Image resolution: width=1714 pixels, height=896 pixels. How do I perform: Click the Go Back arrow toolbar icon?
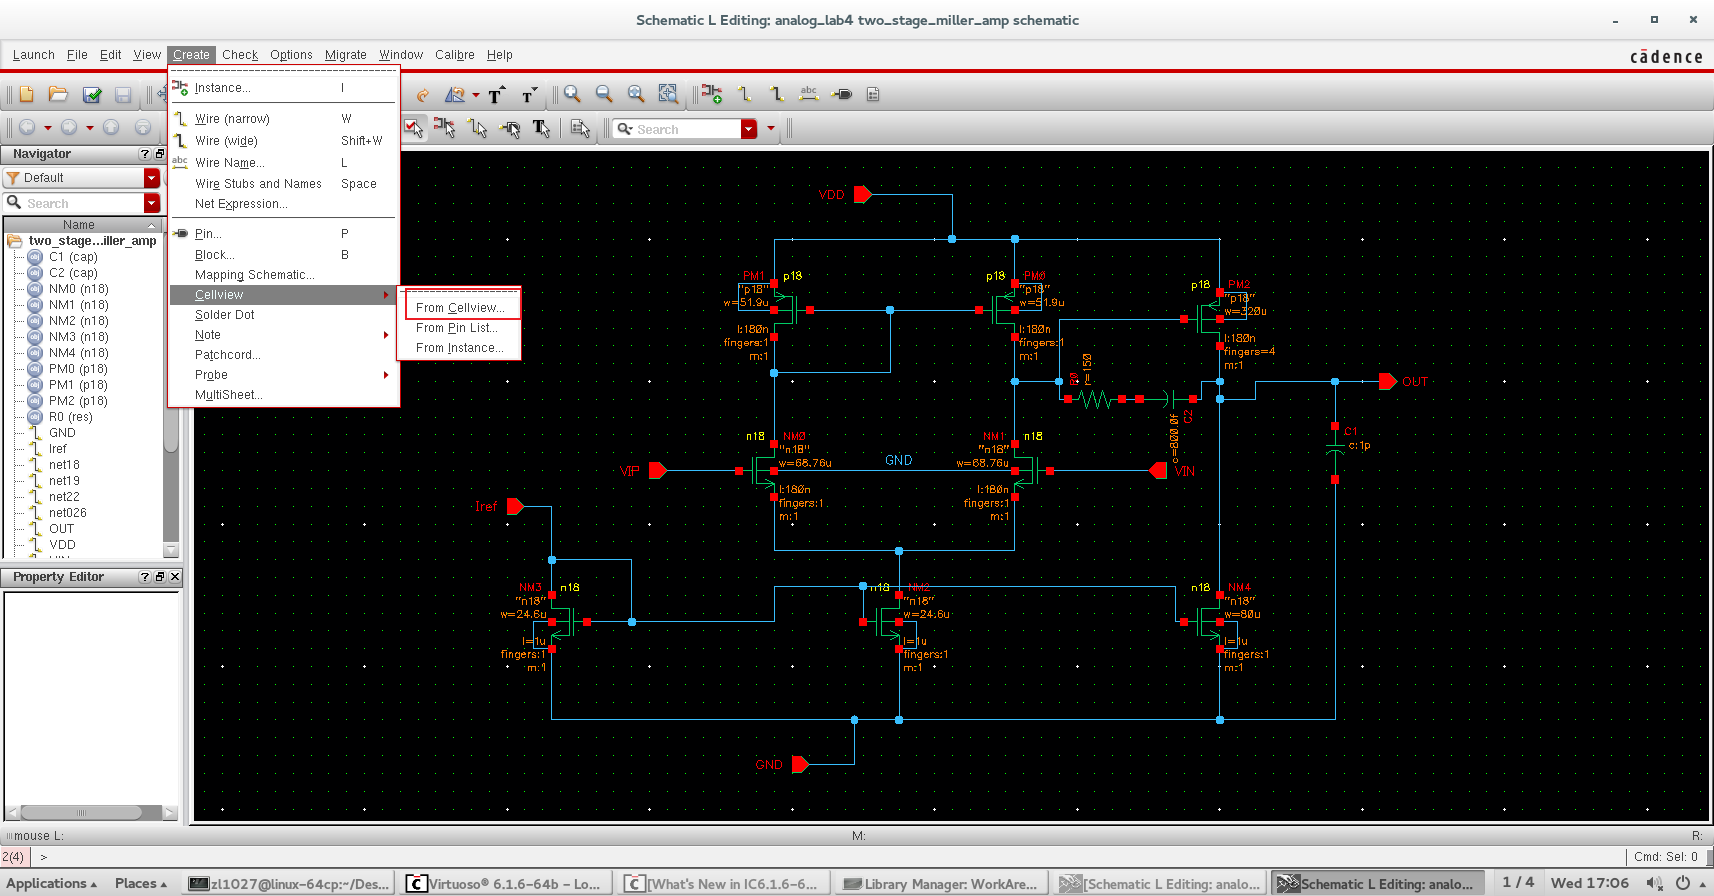[x=27, y=127]
